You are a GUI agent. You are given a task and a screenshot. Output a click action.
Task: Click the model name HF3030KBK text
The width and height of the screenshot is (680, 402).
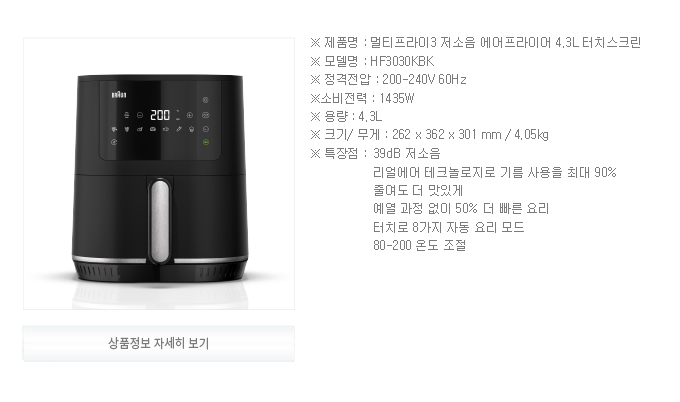coord(402,61)
